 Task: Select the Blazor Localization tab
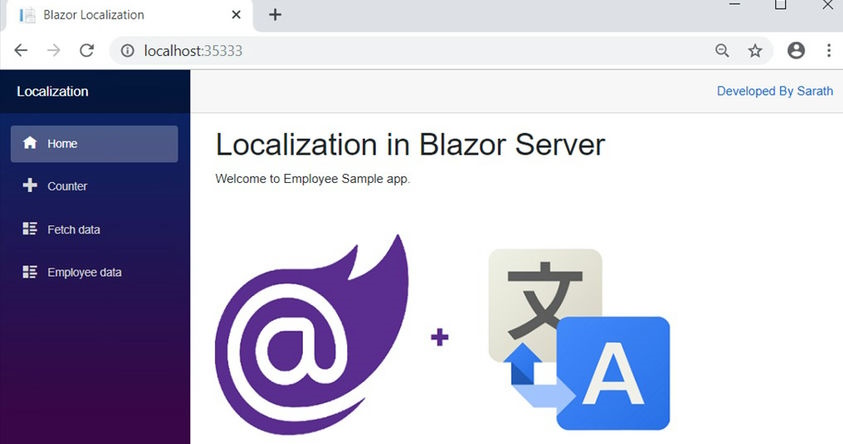[129, 15]
